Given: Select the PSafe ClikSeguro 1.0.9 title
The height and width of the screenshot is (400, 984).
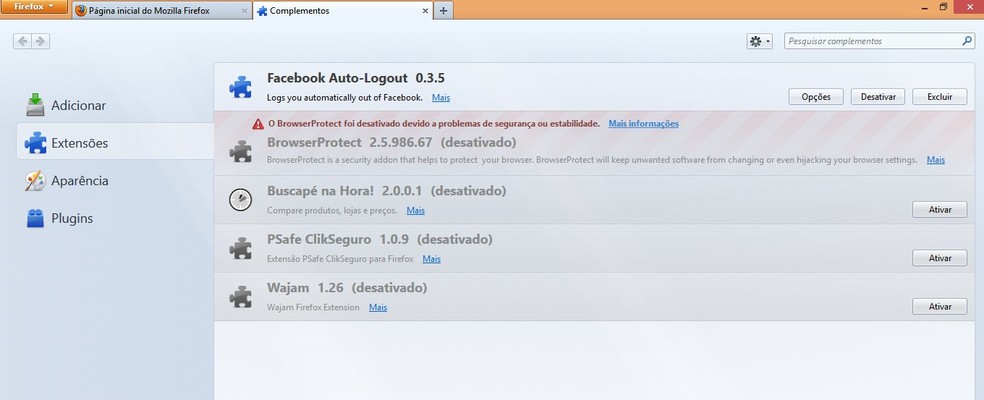Looking at the screenshot, I should [338, 239].
